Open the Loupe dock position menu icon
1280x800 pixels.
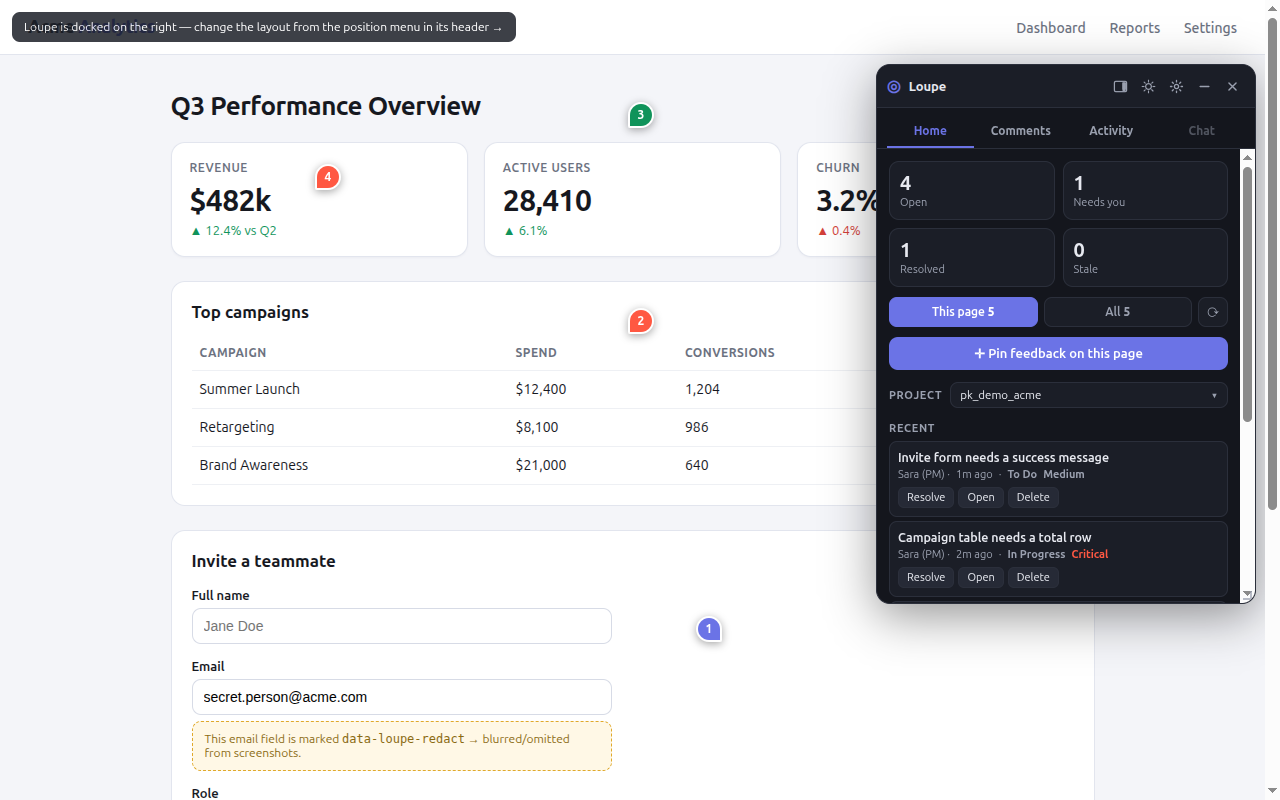click(x=1120, y=87)
